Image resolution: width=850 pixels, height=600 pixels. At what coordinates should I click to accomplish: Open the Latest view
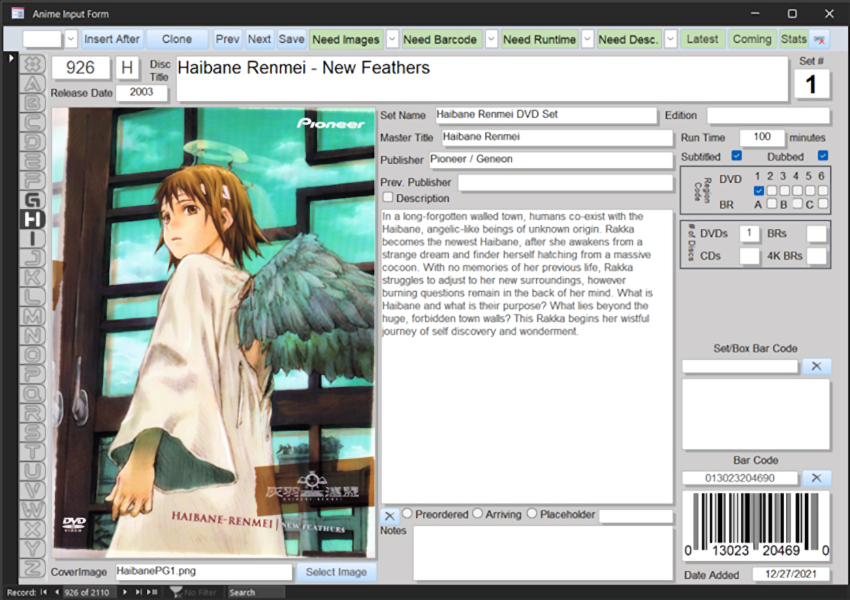click(x=703, y=40)
